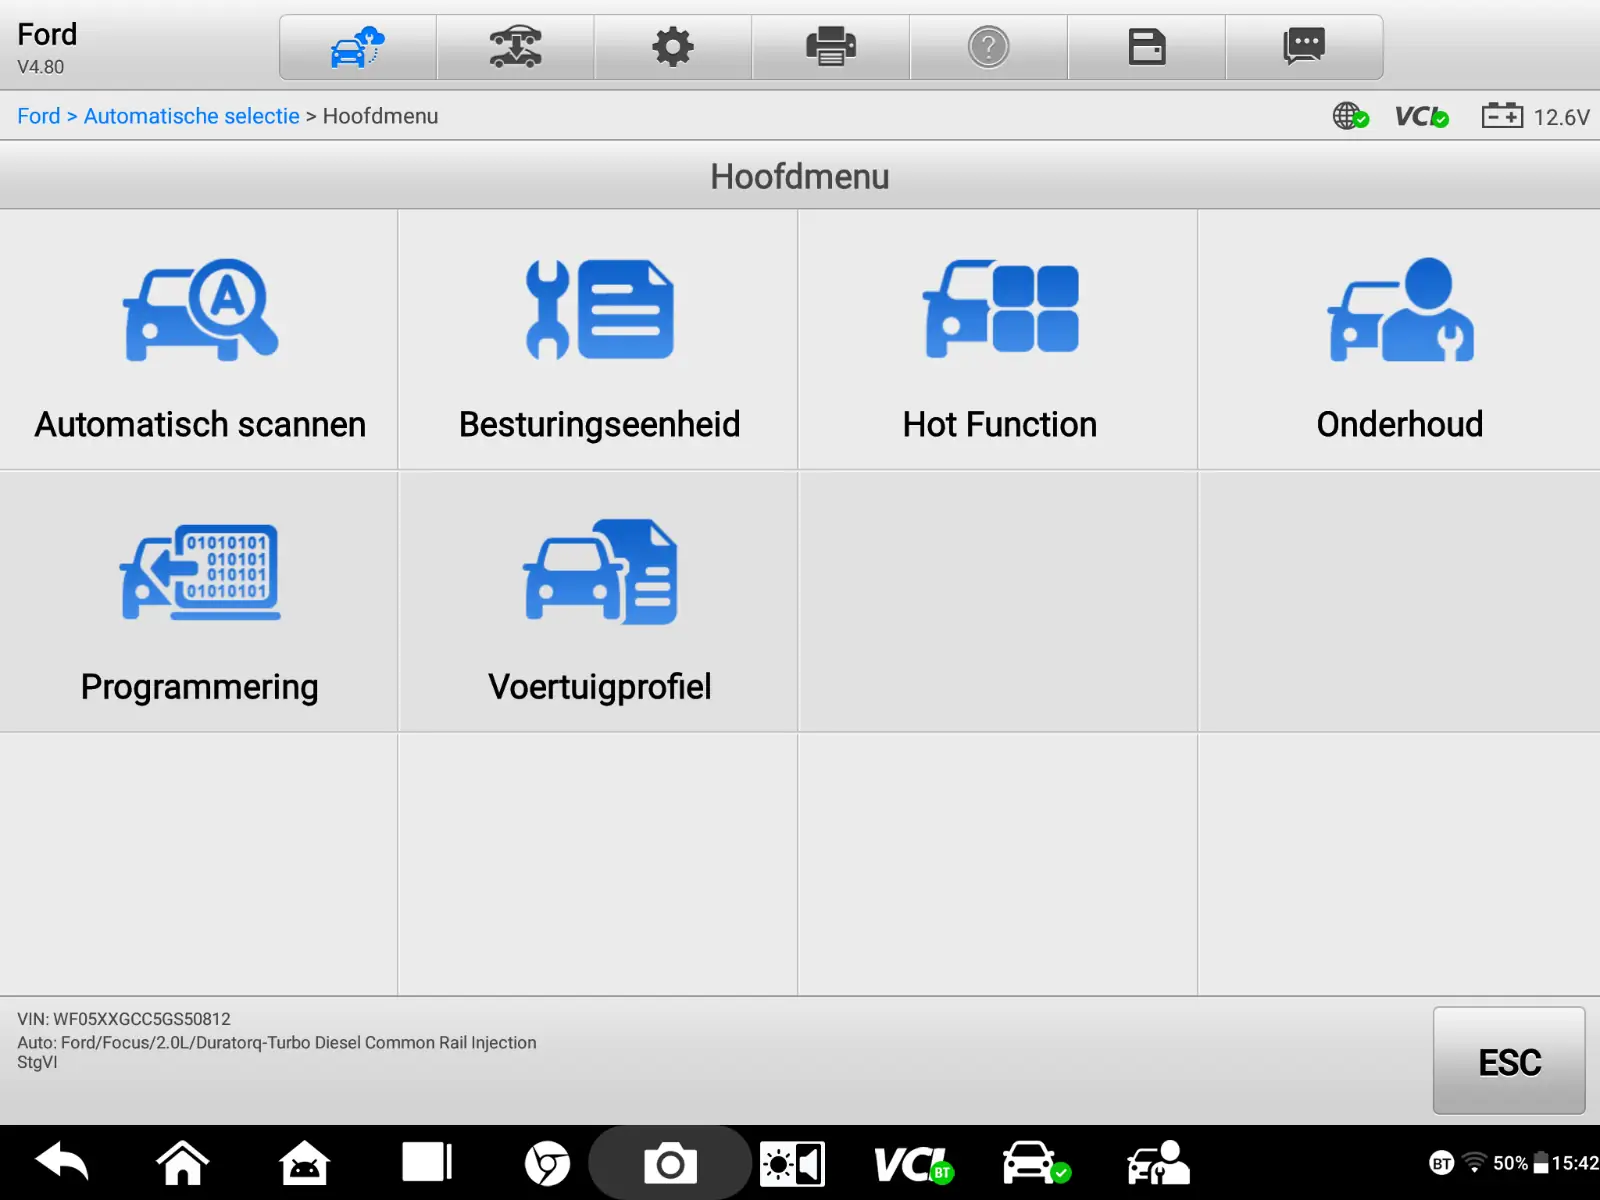The width and height of the screenshot is (1600, 1200).
Task: Click the Hoofdmenu page title
Action: (800, 176)
